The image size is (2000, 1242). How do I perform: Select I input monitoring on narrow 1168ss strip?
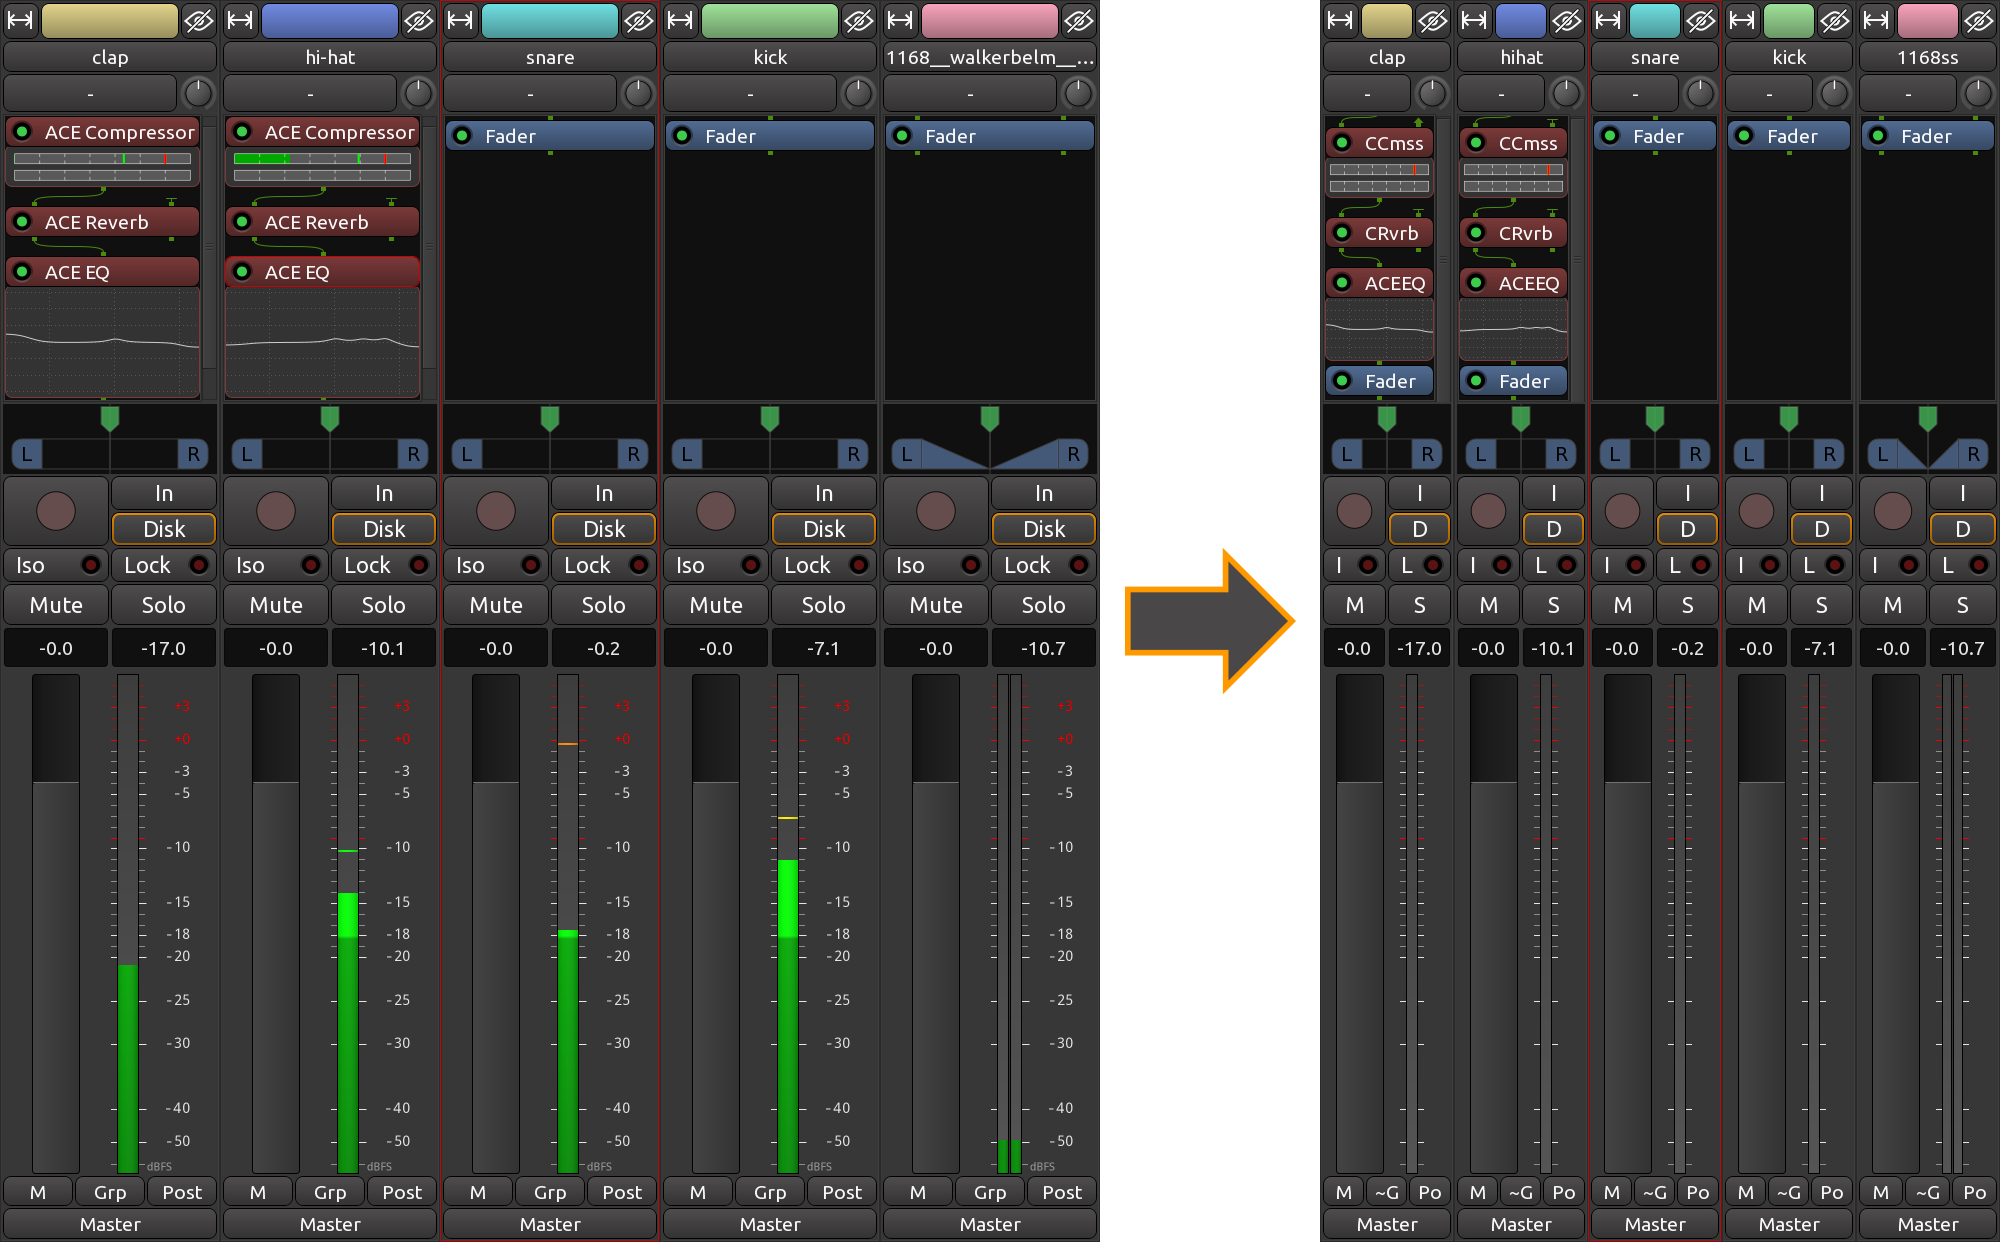coord(1962,493)
